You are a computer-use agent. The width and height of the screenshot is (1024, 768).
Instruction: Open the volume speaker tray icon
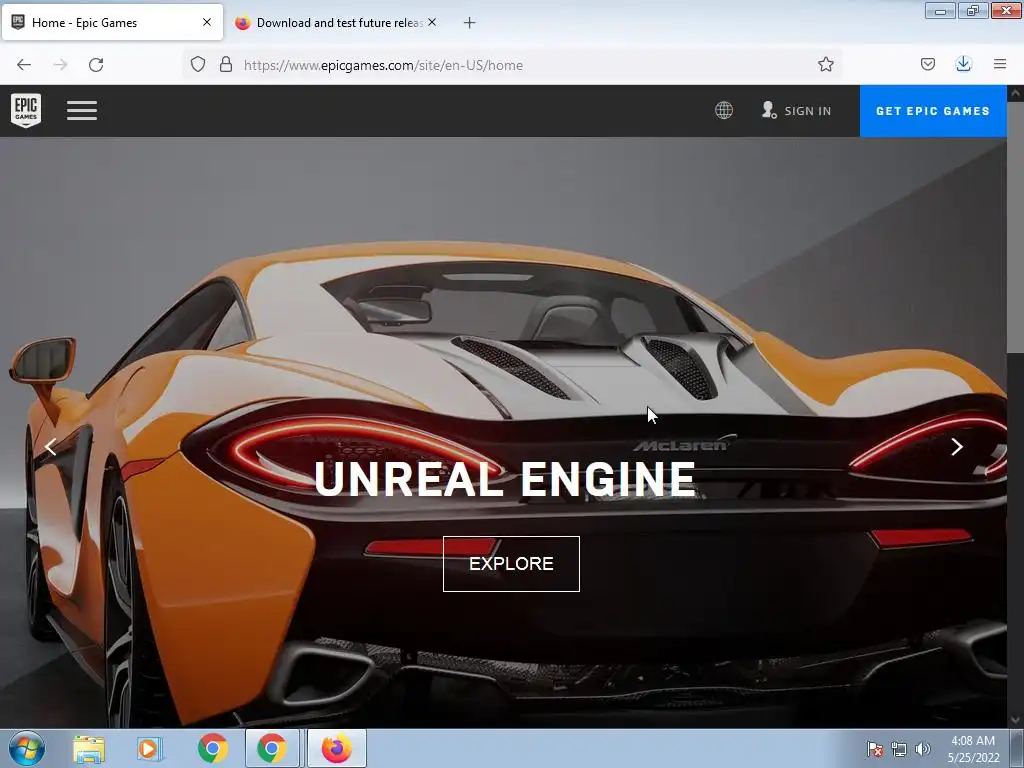[923, 749]
